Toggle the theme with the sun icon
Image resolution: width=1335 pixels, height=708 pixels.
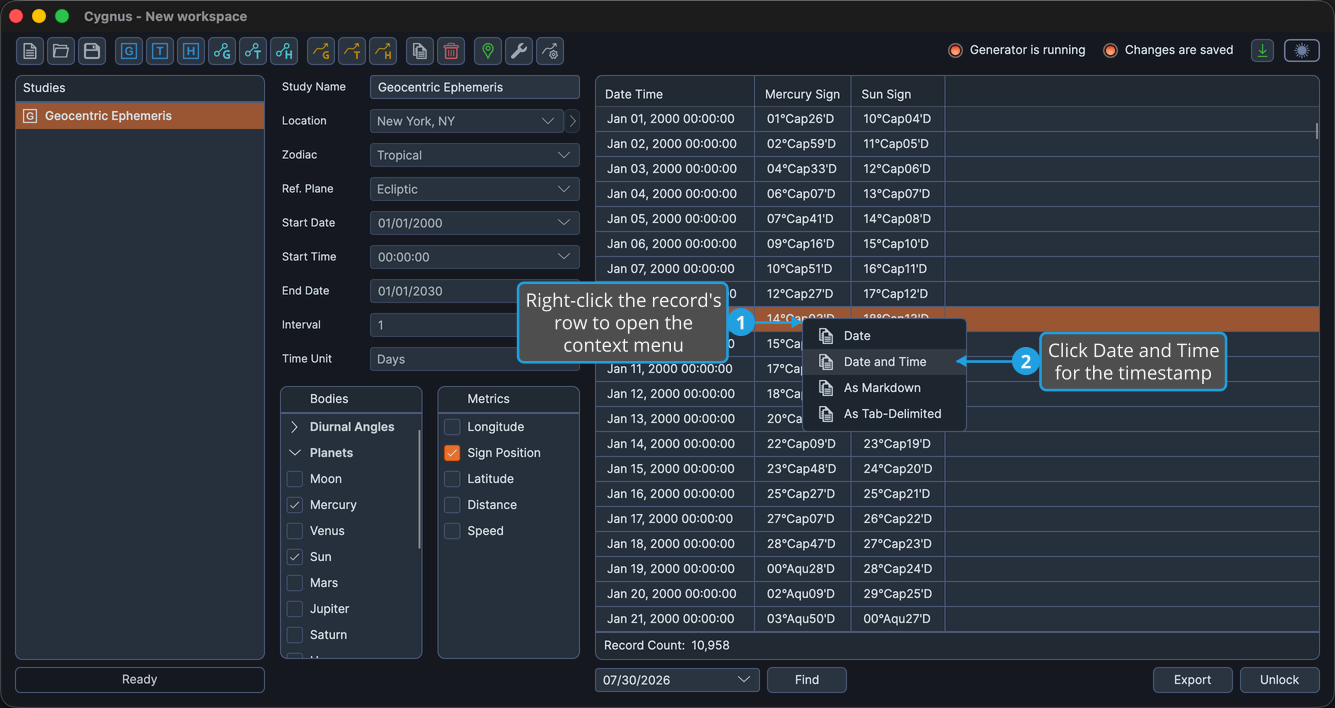[1302, 50]
